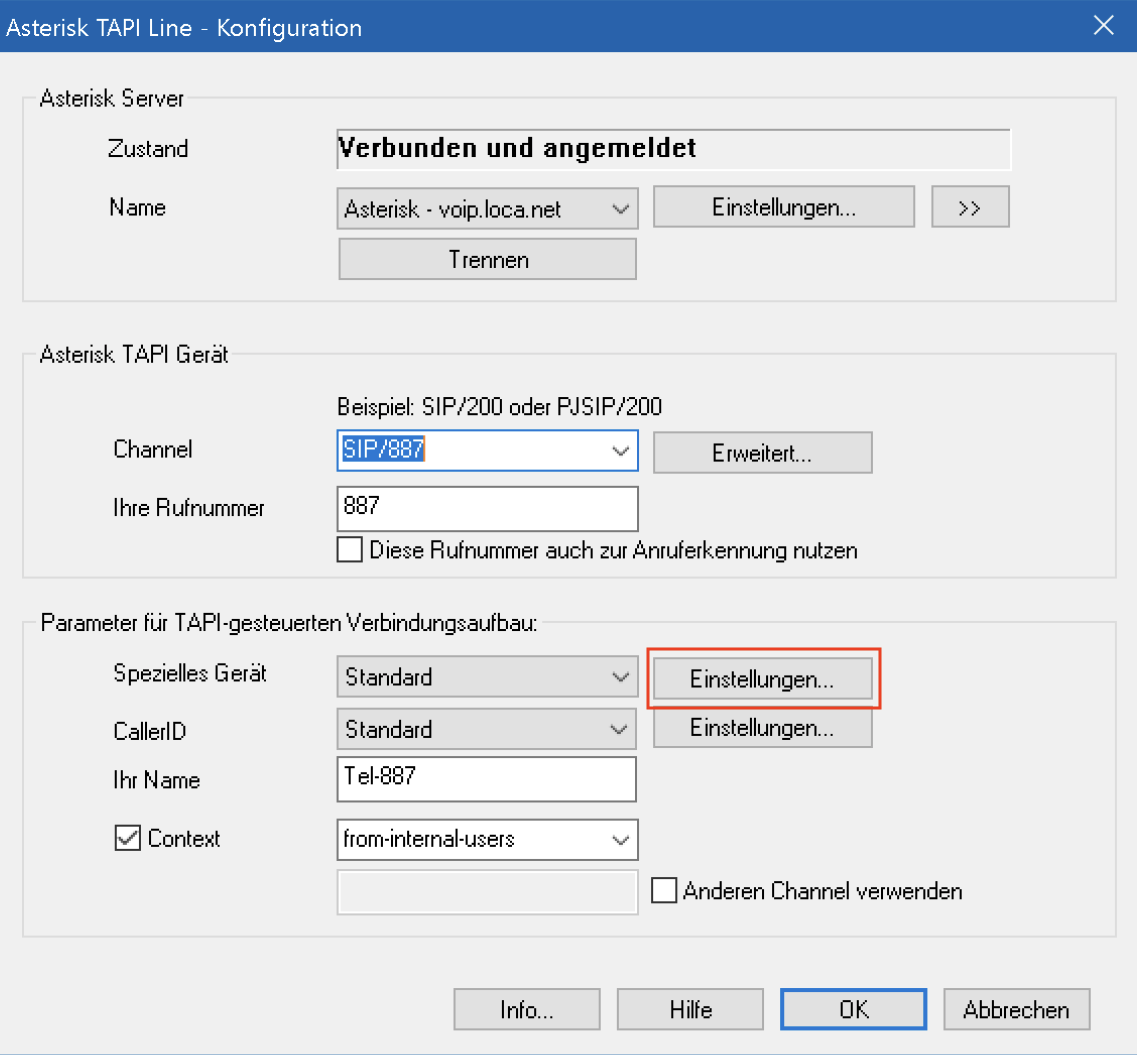Click Einstellungen beside CallerID

pyautogui.click(x=762, y=728)
